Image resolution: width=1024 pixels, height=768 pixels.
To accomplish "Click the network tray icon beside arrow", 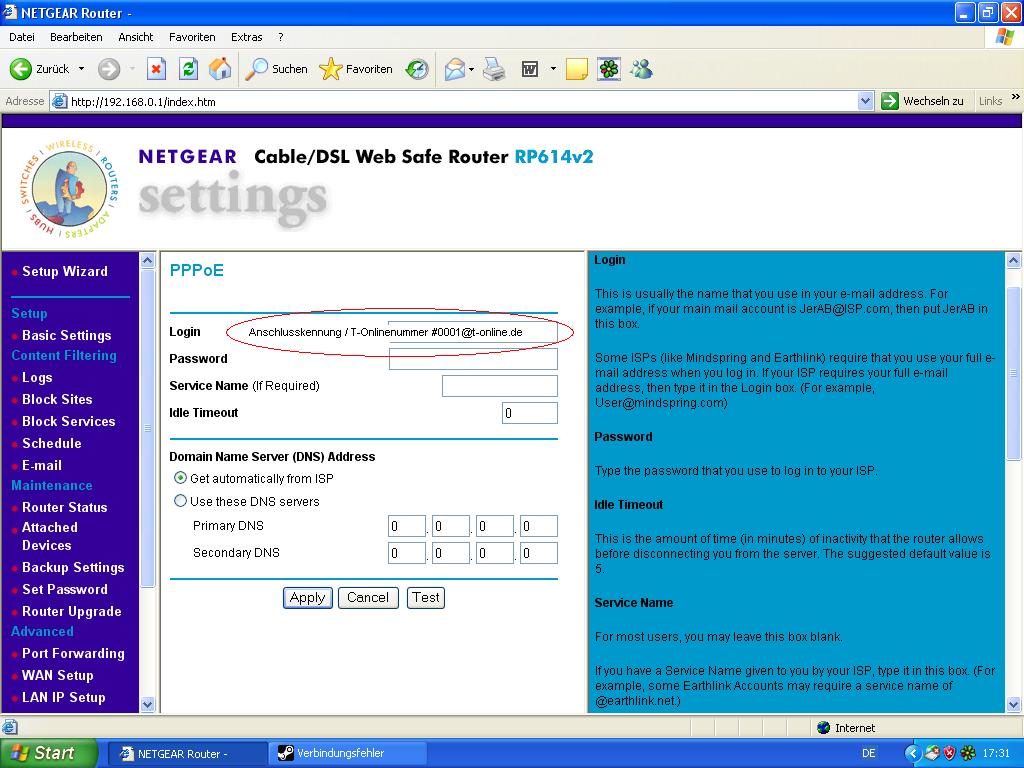I will pos(931,753).
